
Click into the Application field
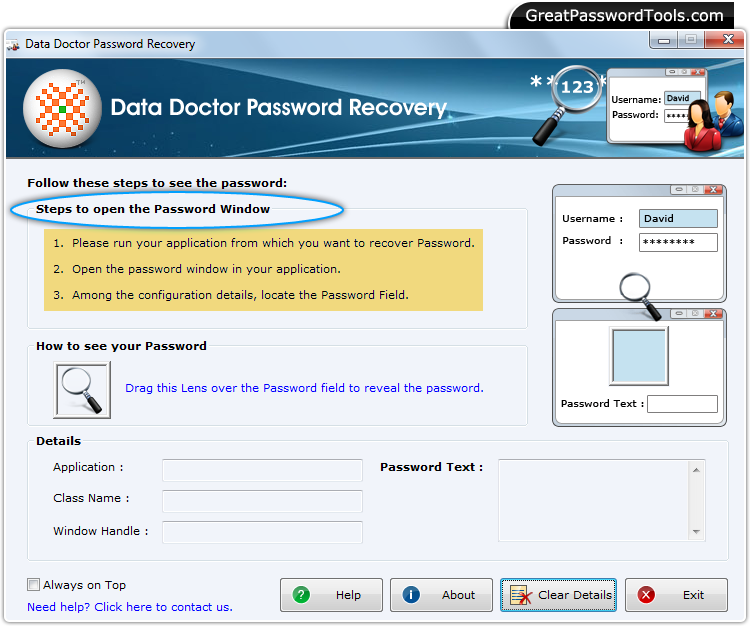pos(262,470)
